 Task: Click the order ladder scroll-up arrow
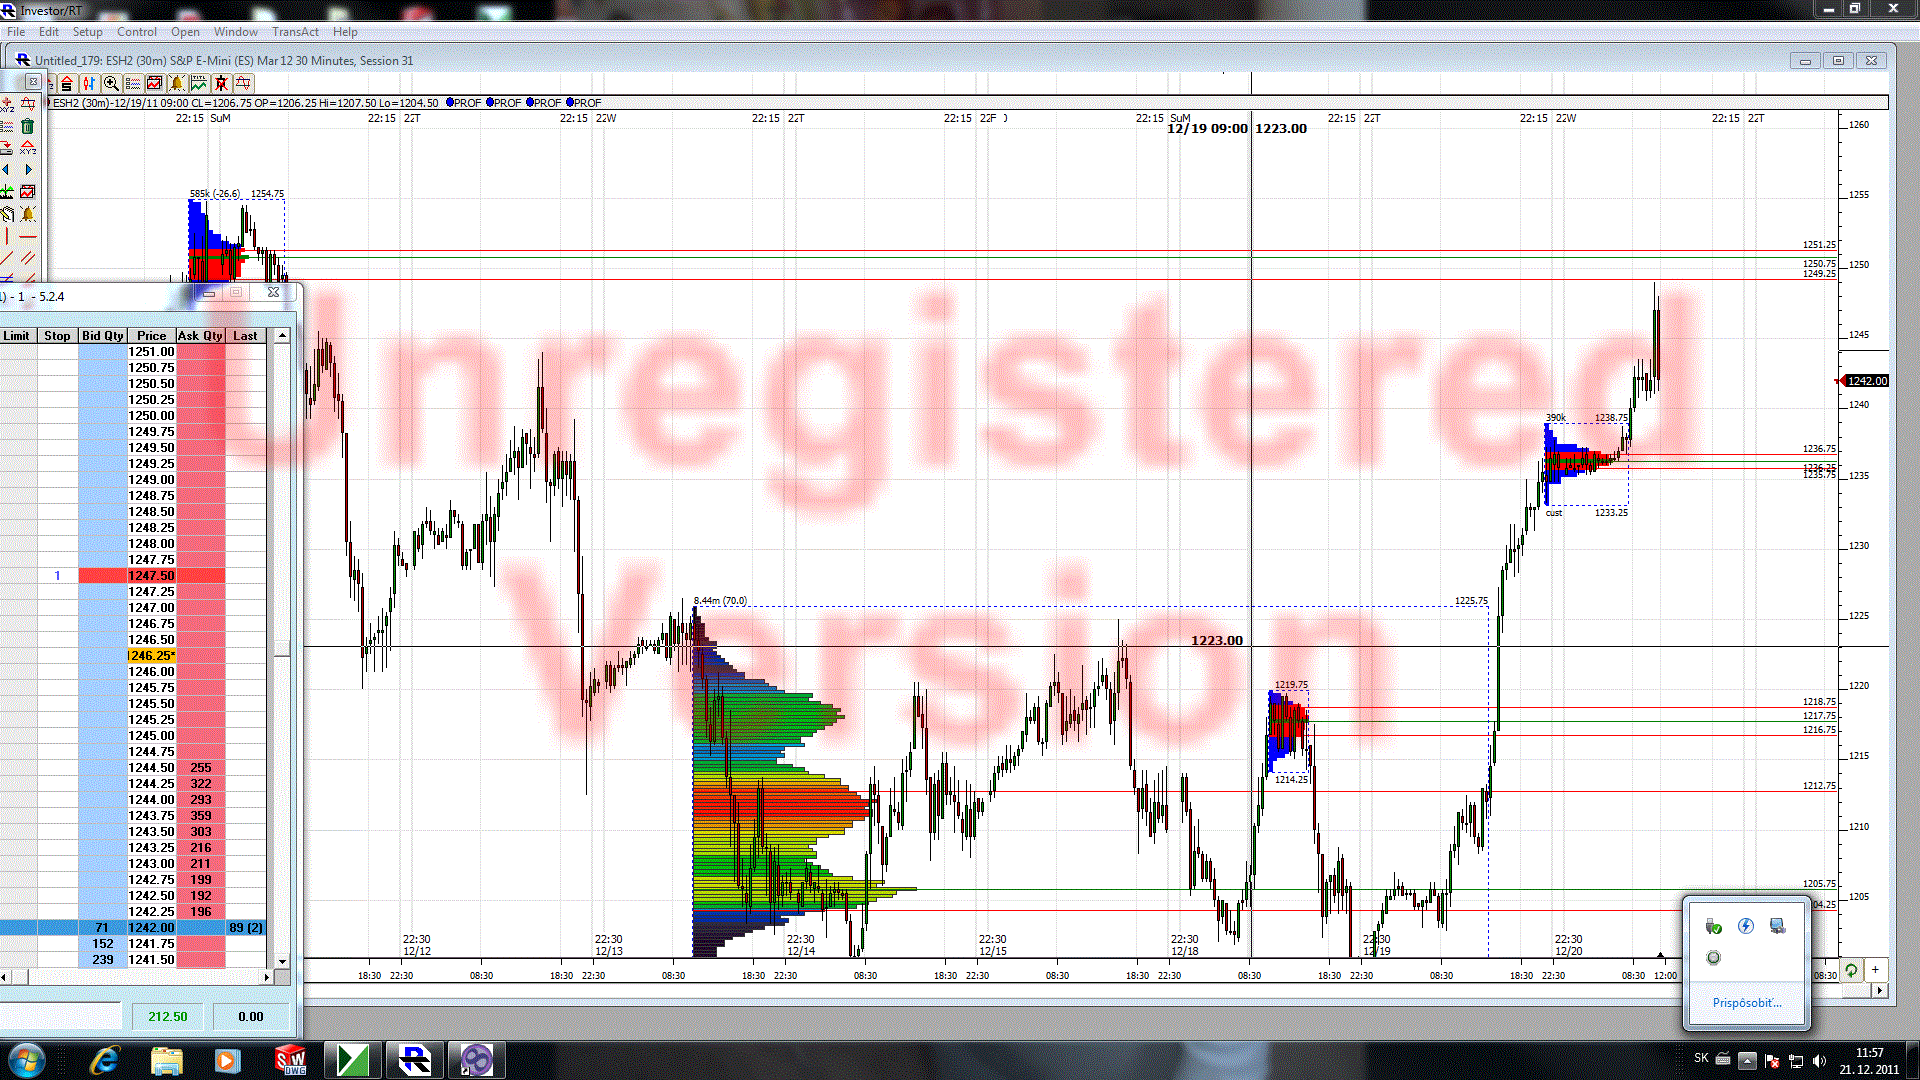coord(282,336)
